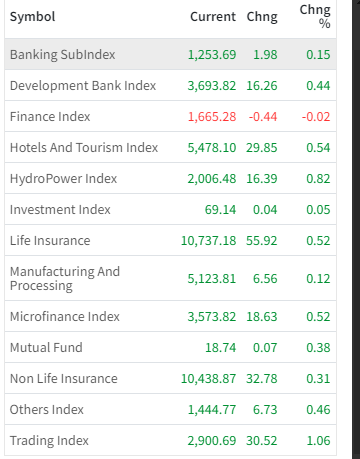The height and width of the screenshot is (459, 360).
Task: Sort by the Current column header
Action: coord(213,17)
